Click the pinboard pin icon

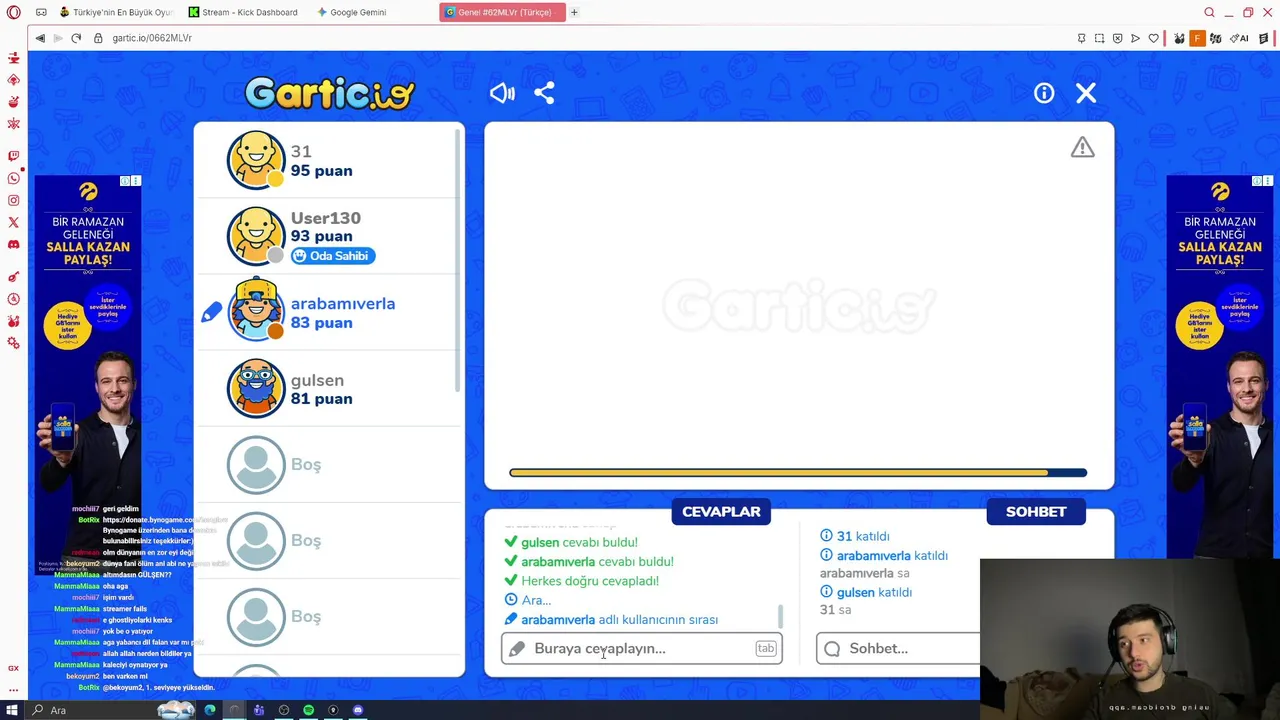tap(1081, 38)
